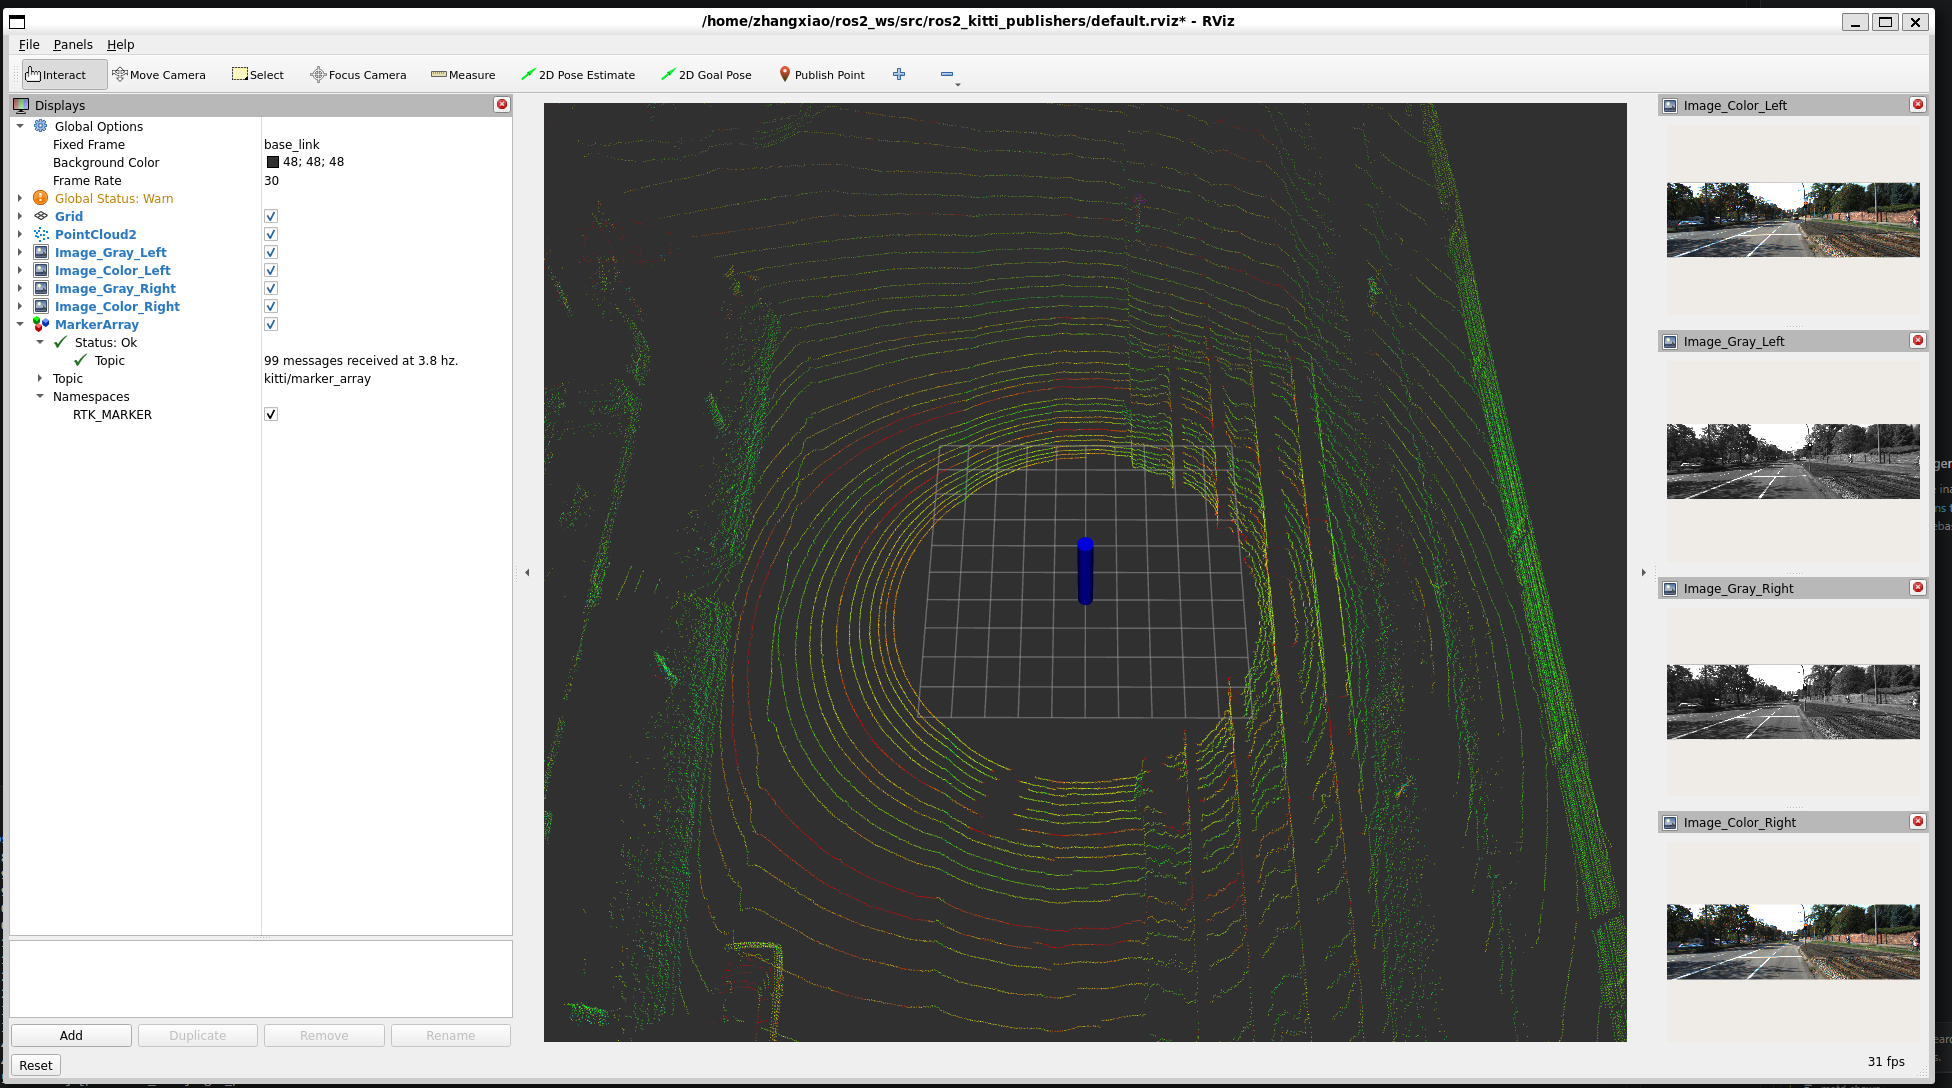Click the Image_Gray_Right tree row icon
The image size is (1952, 1088).
click(x=41, y=288)
